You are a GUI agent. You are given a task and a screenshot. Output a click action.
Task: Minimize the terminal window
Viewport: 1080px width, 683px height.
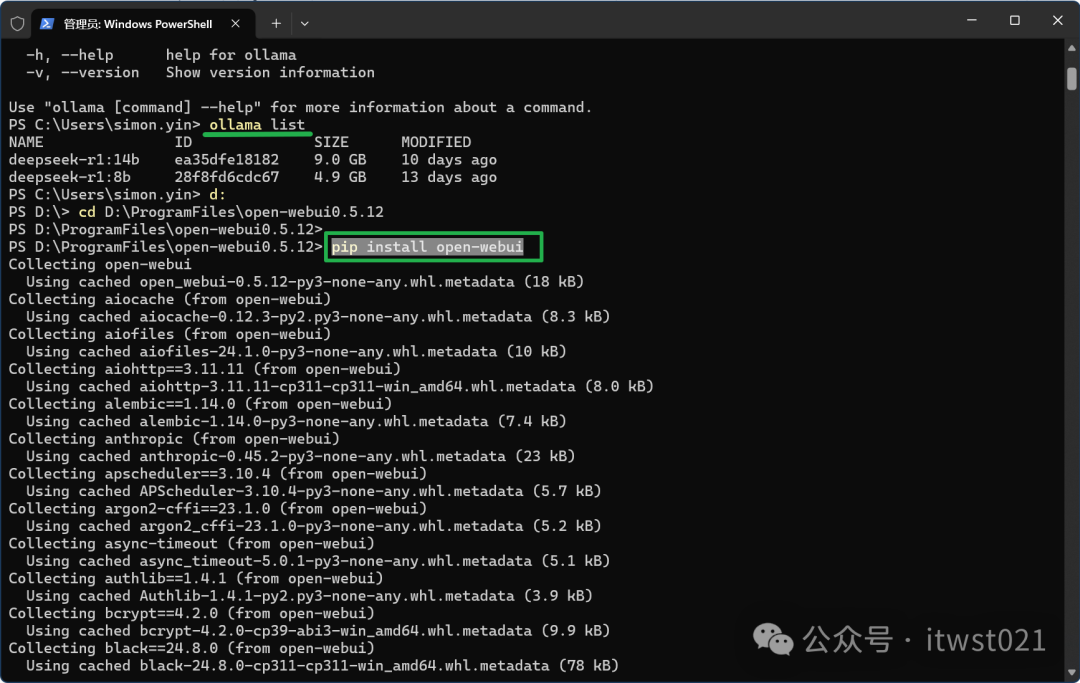[972, 21]
